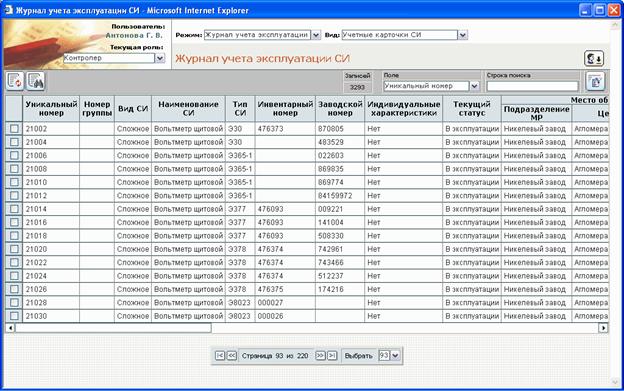Go to last page of records
This screenshot has width=624, height=391.
(332, 356)
